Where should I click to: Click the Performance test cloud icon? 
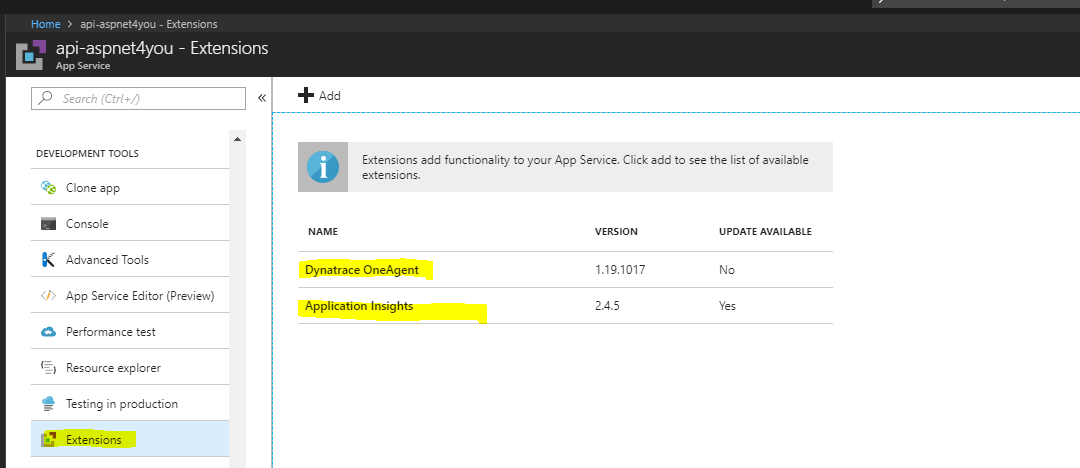pyautogui.click(x=48, y=332)
